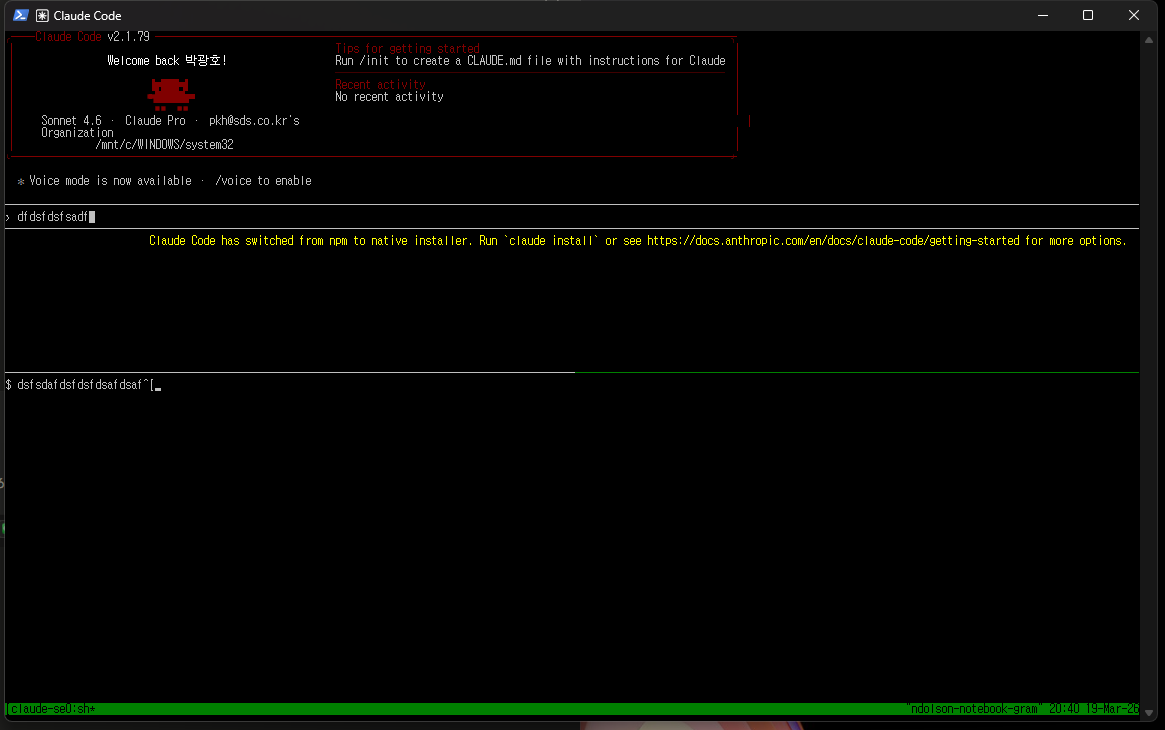The width and height of the screenshot is (1165, 730).
Task: Click the 'Sonnet 4.6' model label
Action: (71, 120)
